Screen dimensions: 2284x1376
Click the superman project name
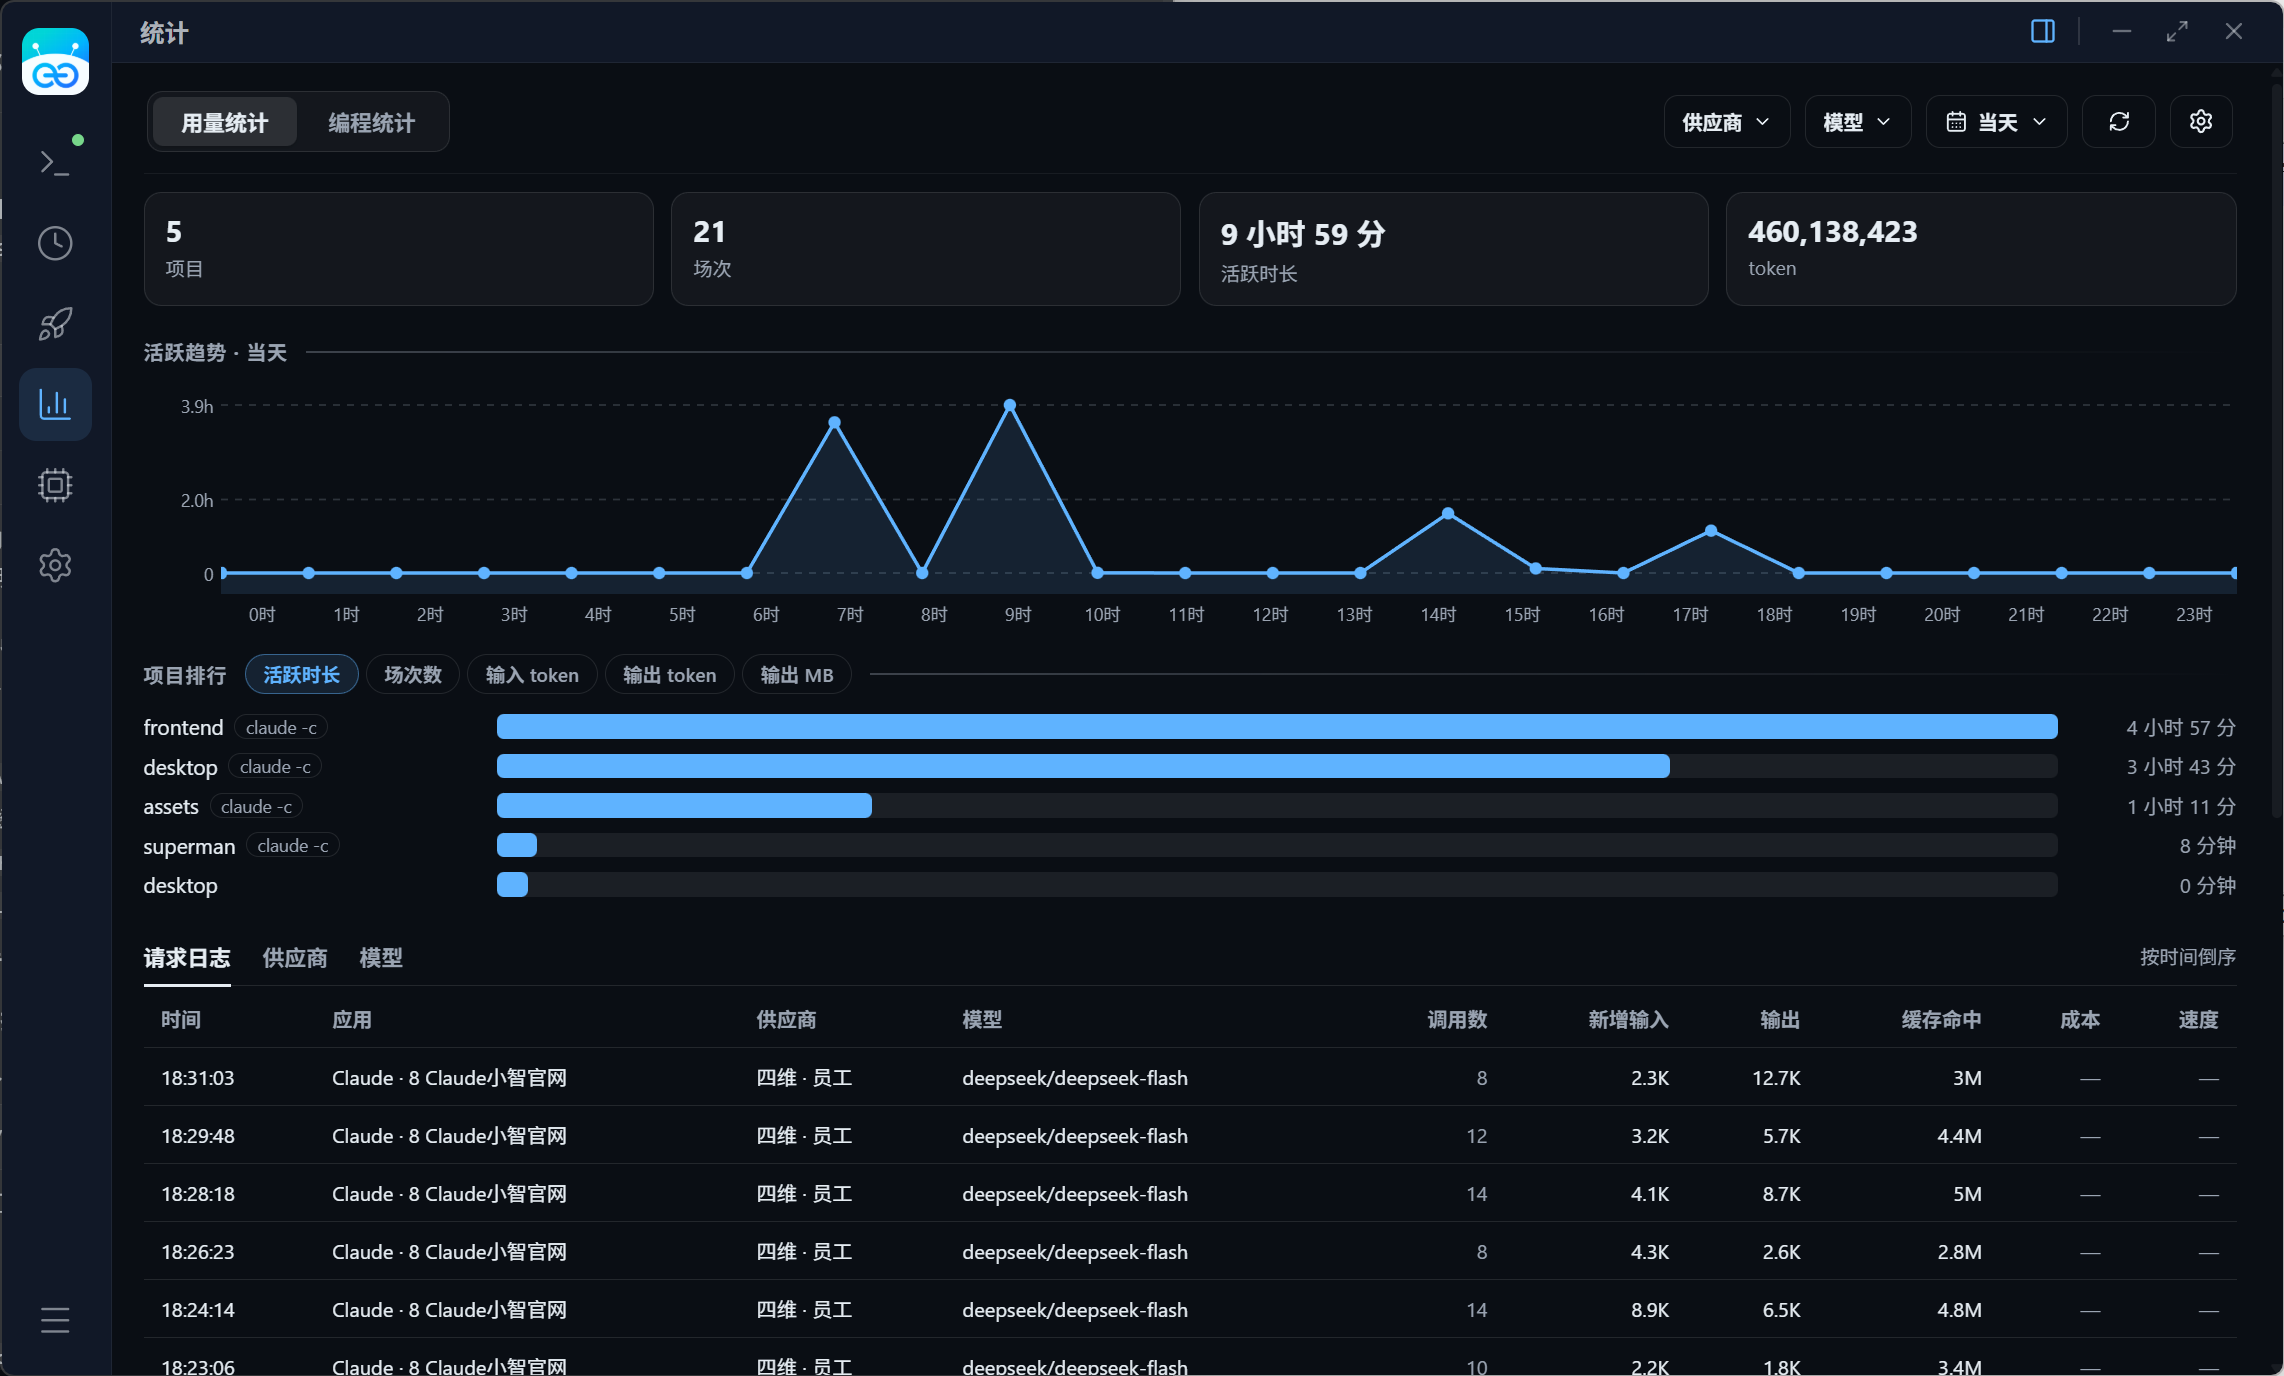coord(189,846)
